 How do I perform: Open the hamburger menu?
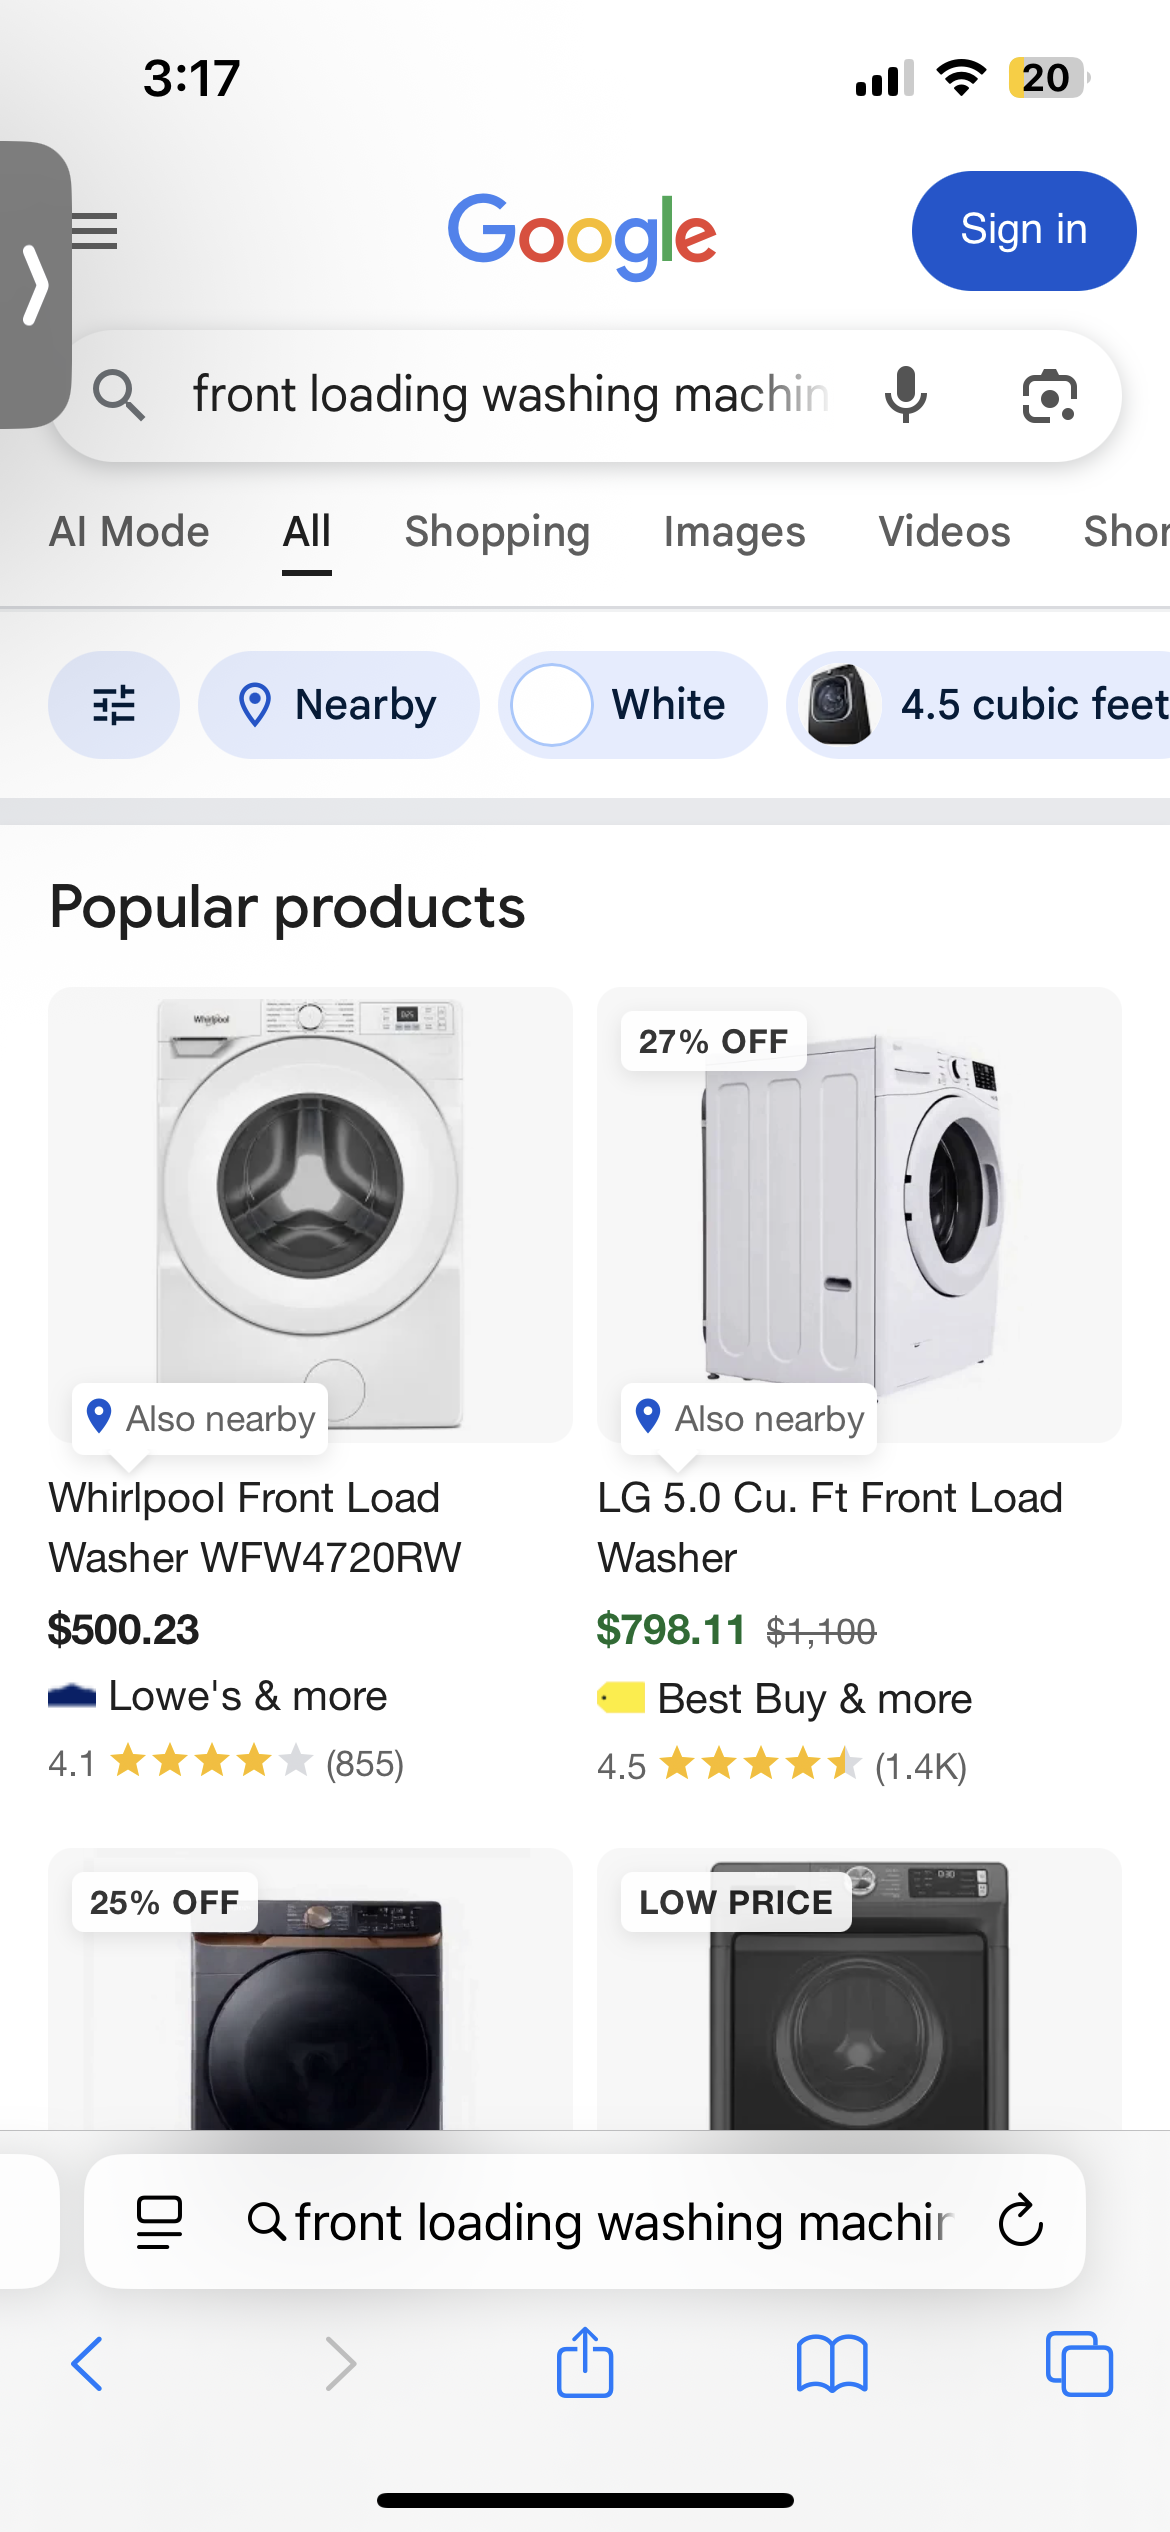(97, 231)
